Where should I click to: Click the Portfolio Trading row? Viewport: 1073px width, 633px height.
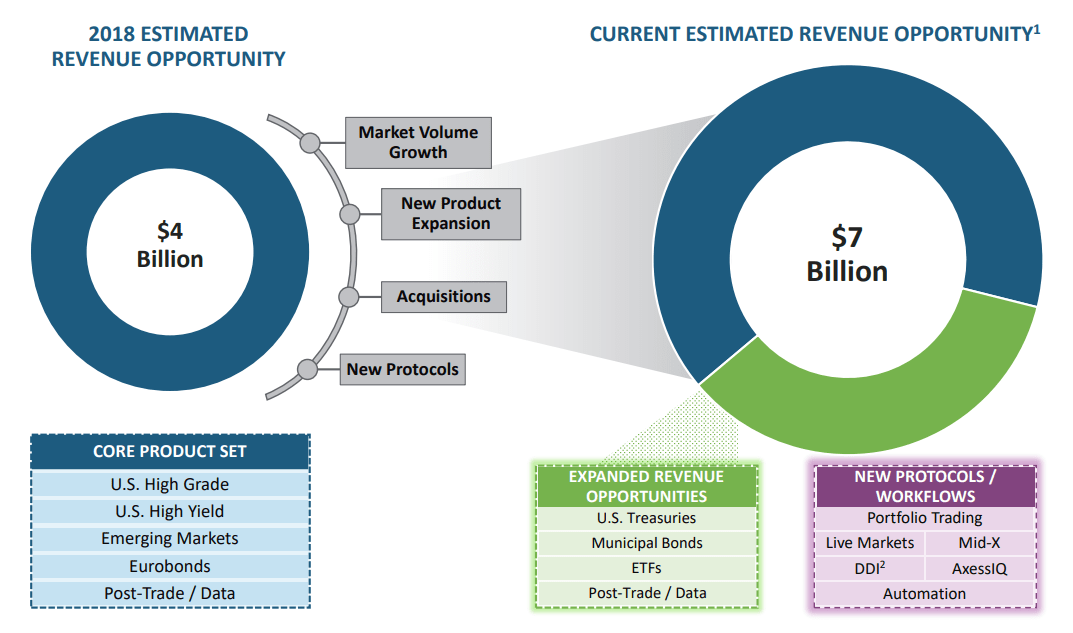tap(923, 518)
